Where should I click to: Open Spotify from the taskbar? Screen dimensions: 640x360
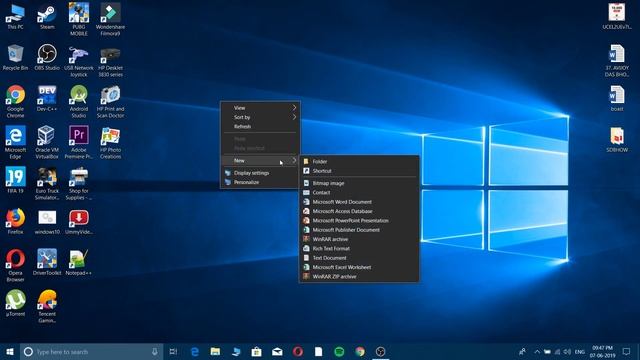click(339, 351)
